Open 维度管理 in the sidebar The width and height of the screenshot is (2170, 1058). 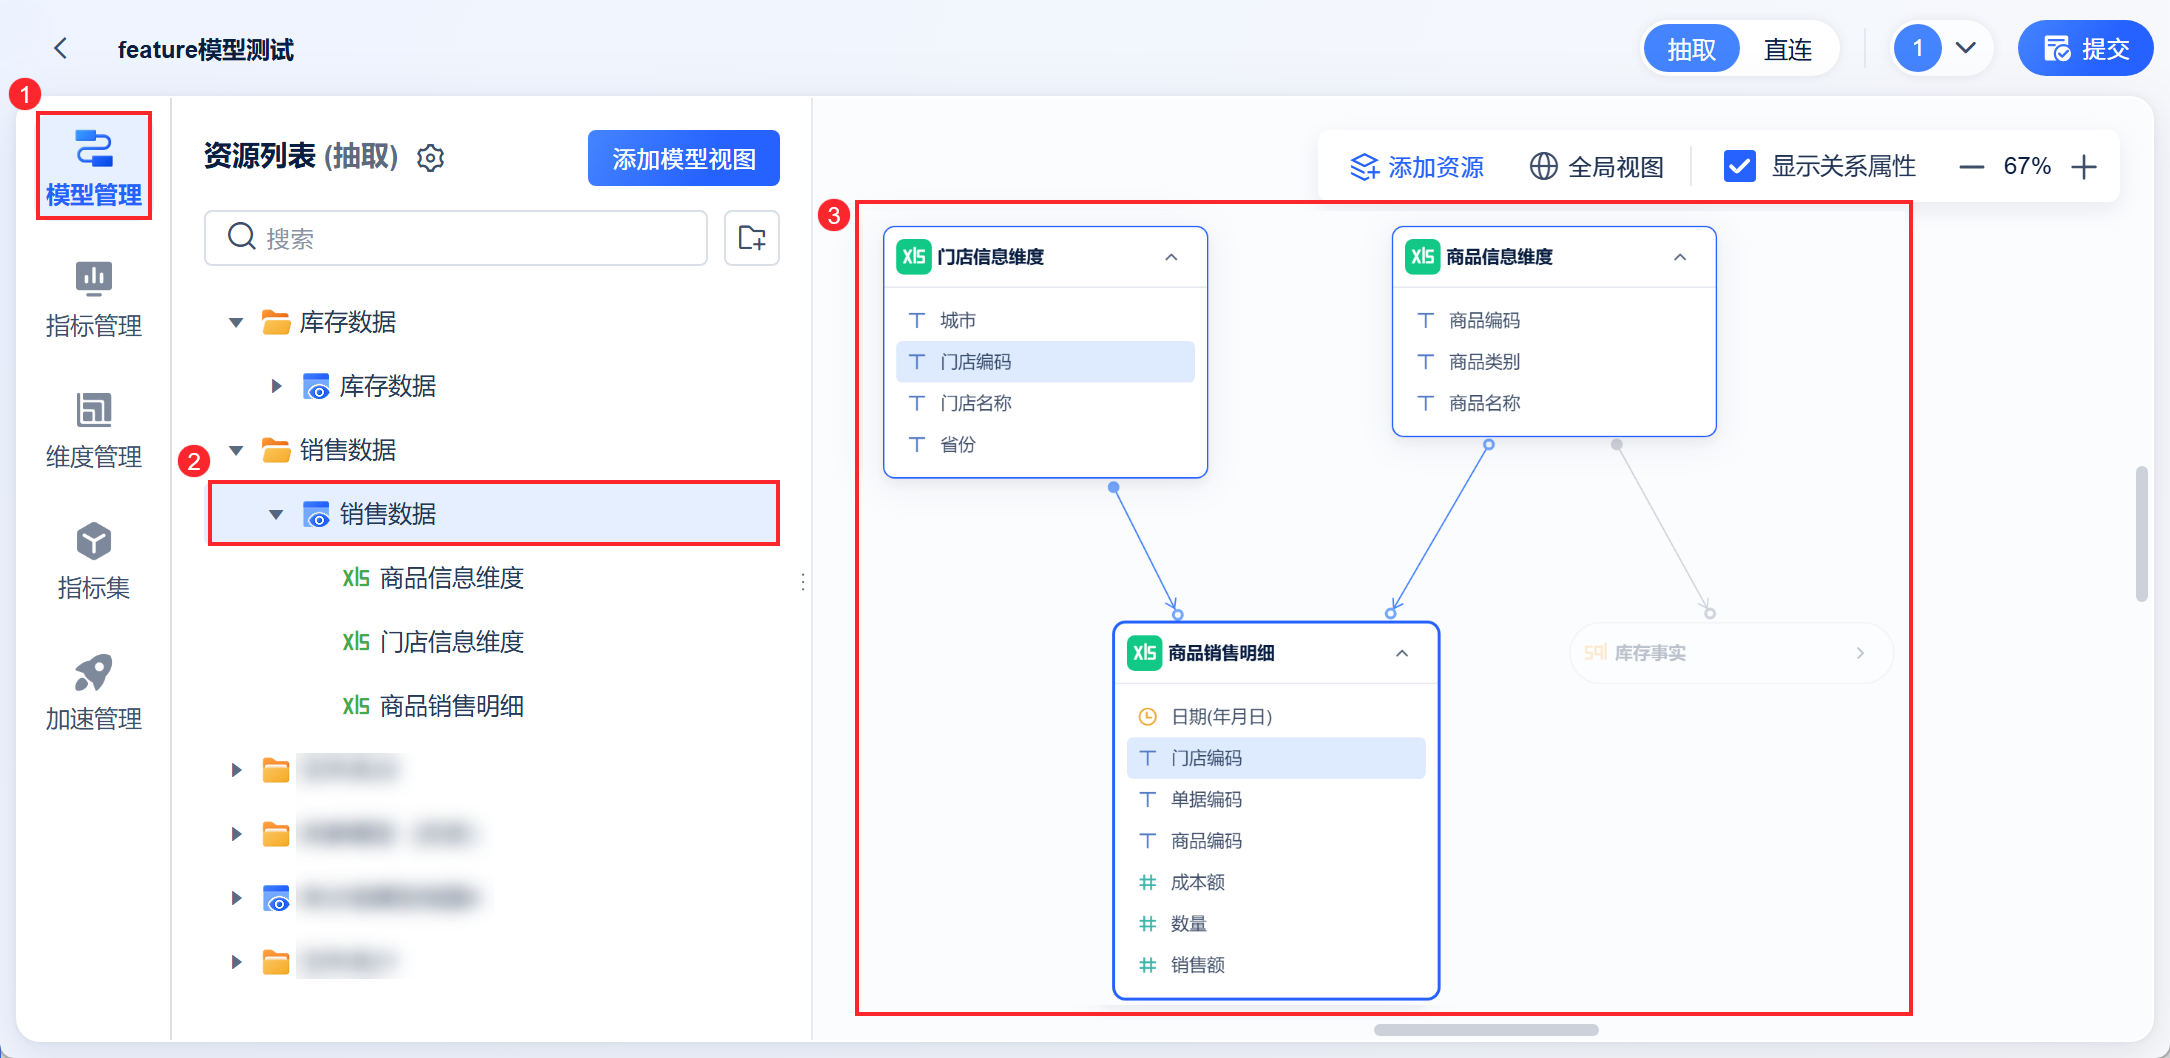coord(94,429)
